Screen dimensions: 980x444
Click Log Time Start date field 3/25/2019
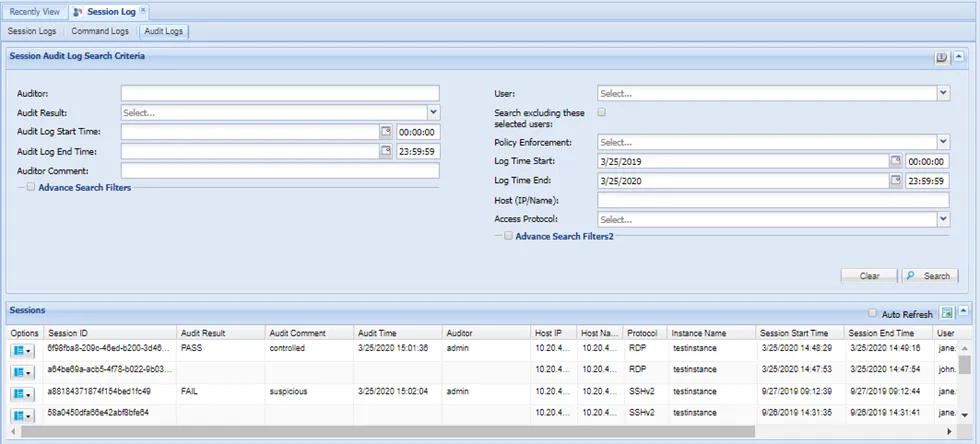[x=744, y=161]
